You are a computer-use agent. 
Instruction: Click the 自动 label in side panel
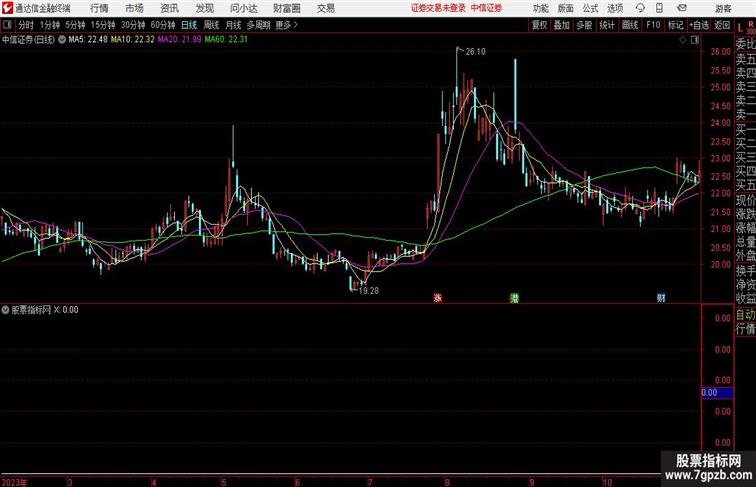tap(745, 315)
